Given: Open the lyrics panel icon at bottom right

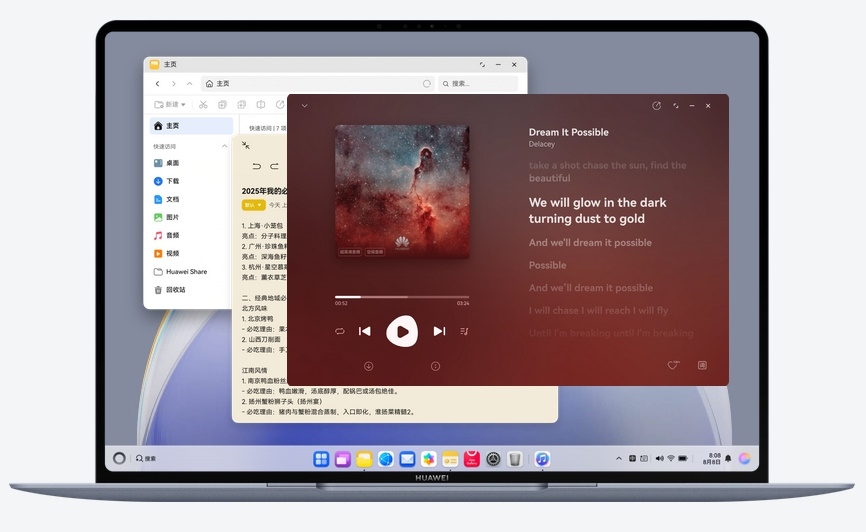Looking at the screenshot, I should (x=702, y=365).
